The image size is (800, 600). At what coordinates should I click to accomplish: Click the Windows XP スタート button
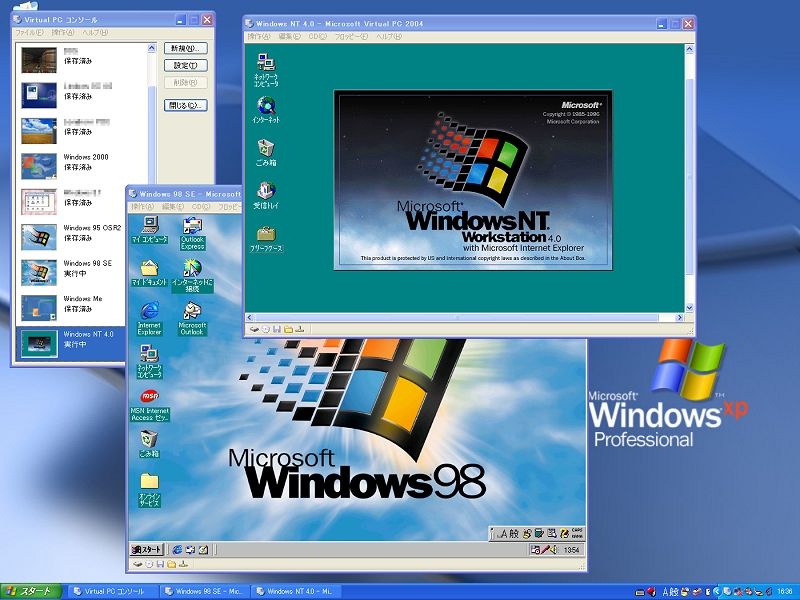(x=31, y=591)
